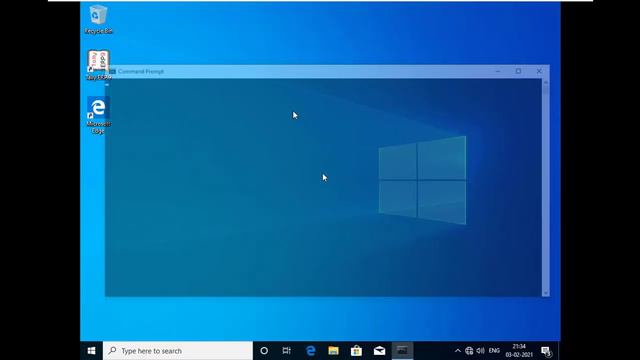This screenshot has width=640, height=360.
Task: Click the Command Prompt scrollbar down arrow
Action: [x=546, y=293]
